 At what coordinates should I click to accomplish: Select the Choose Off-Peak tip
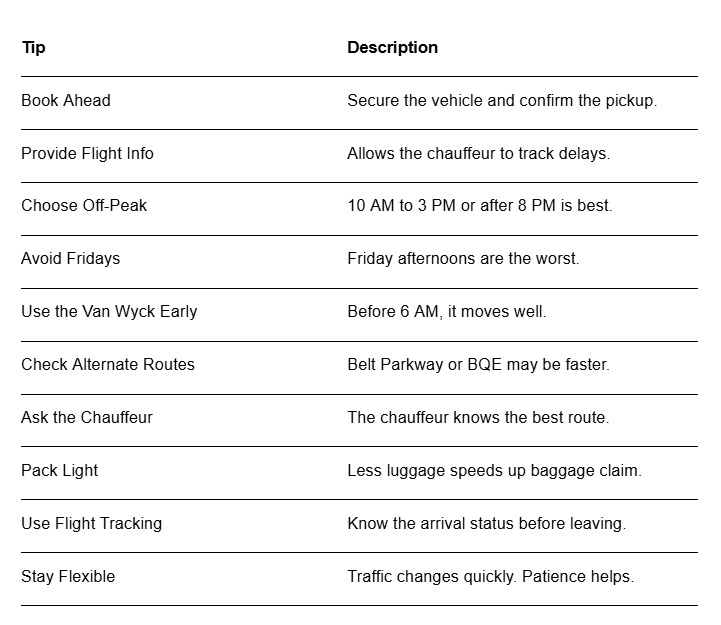[84, 206]
